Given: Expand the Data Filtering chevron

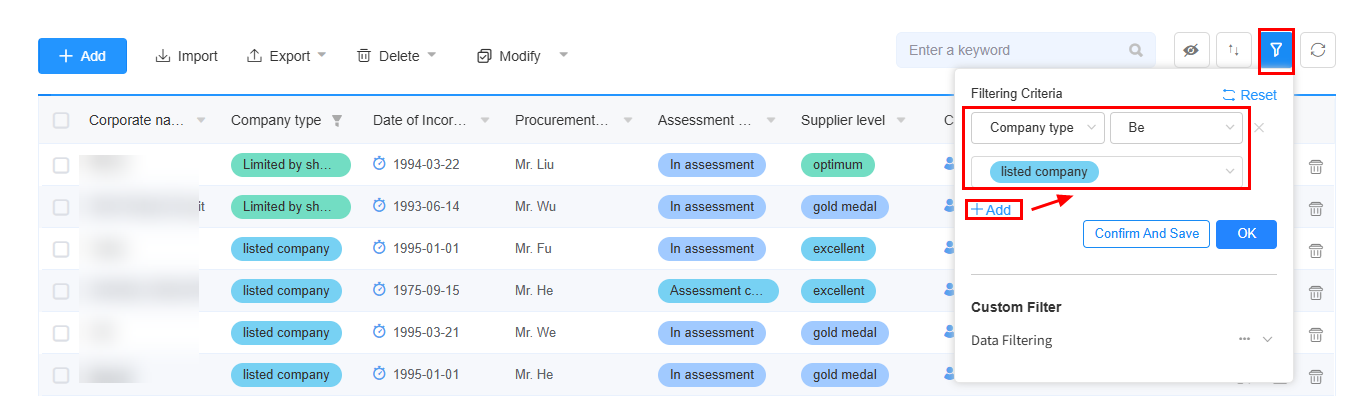Looking at the screenshot, I should (1268, 339).
